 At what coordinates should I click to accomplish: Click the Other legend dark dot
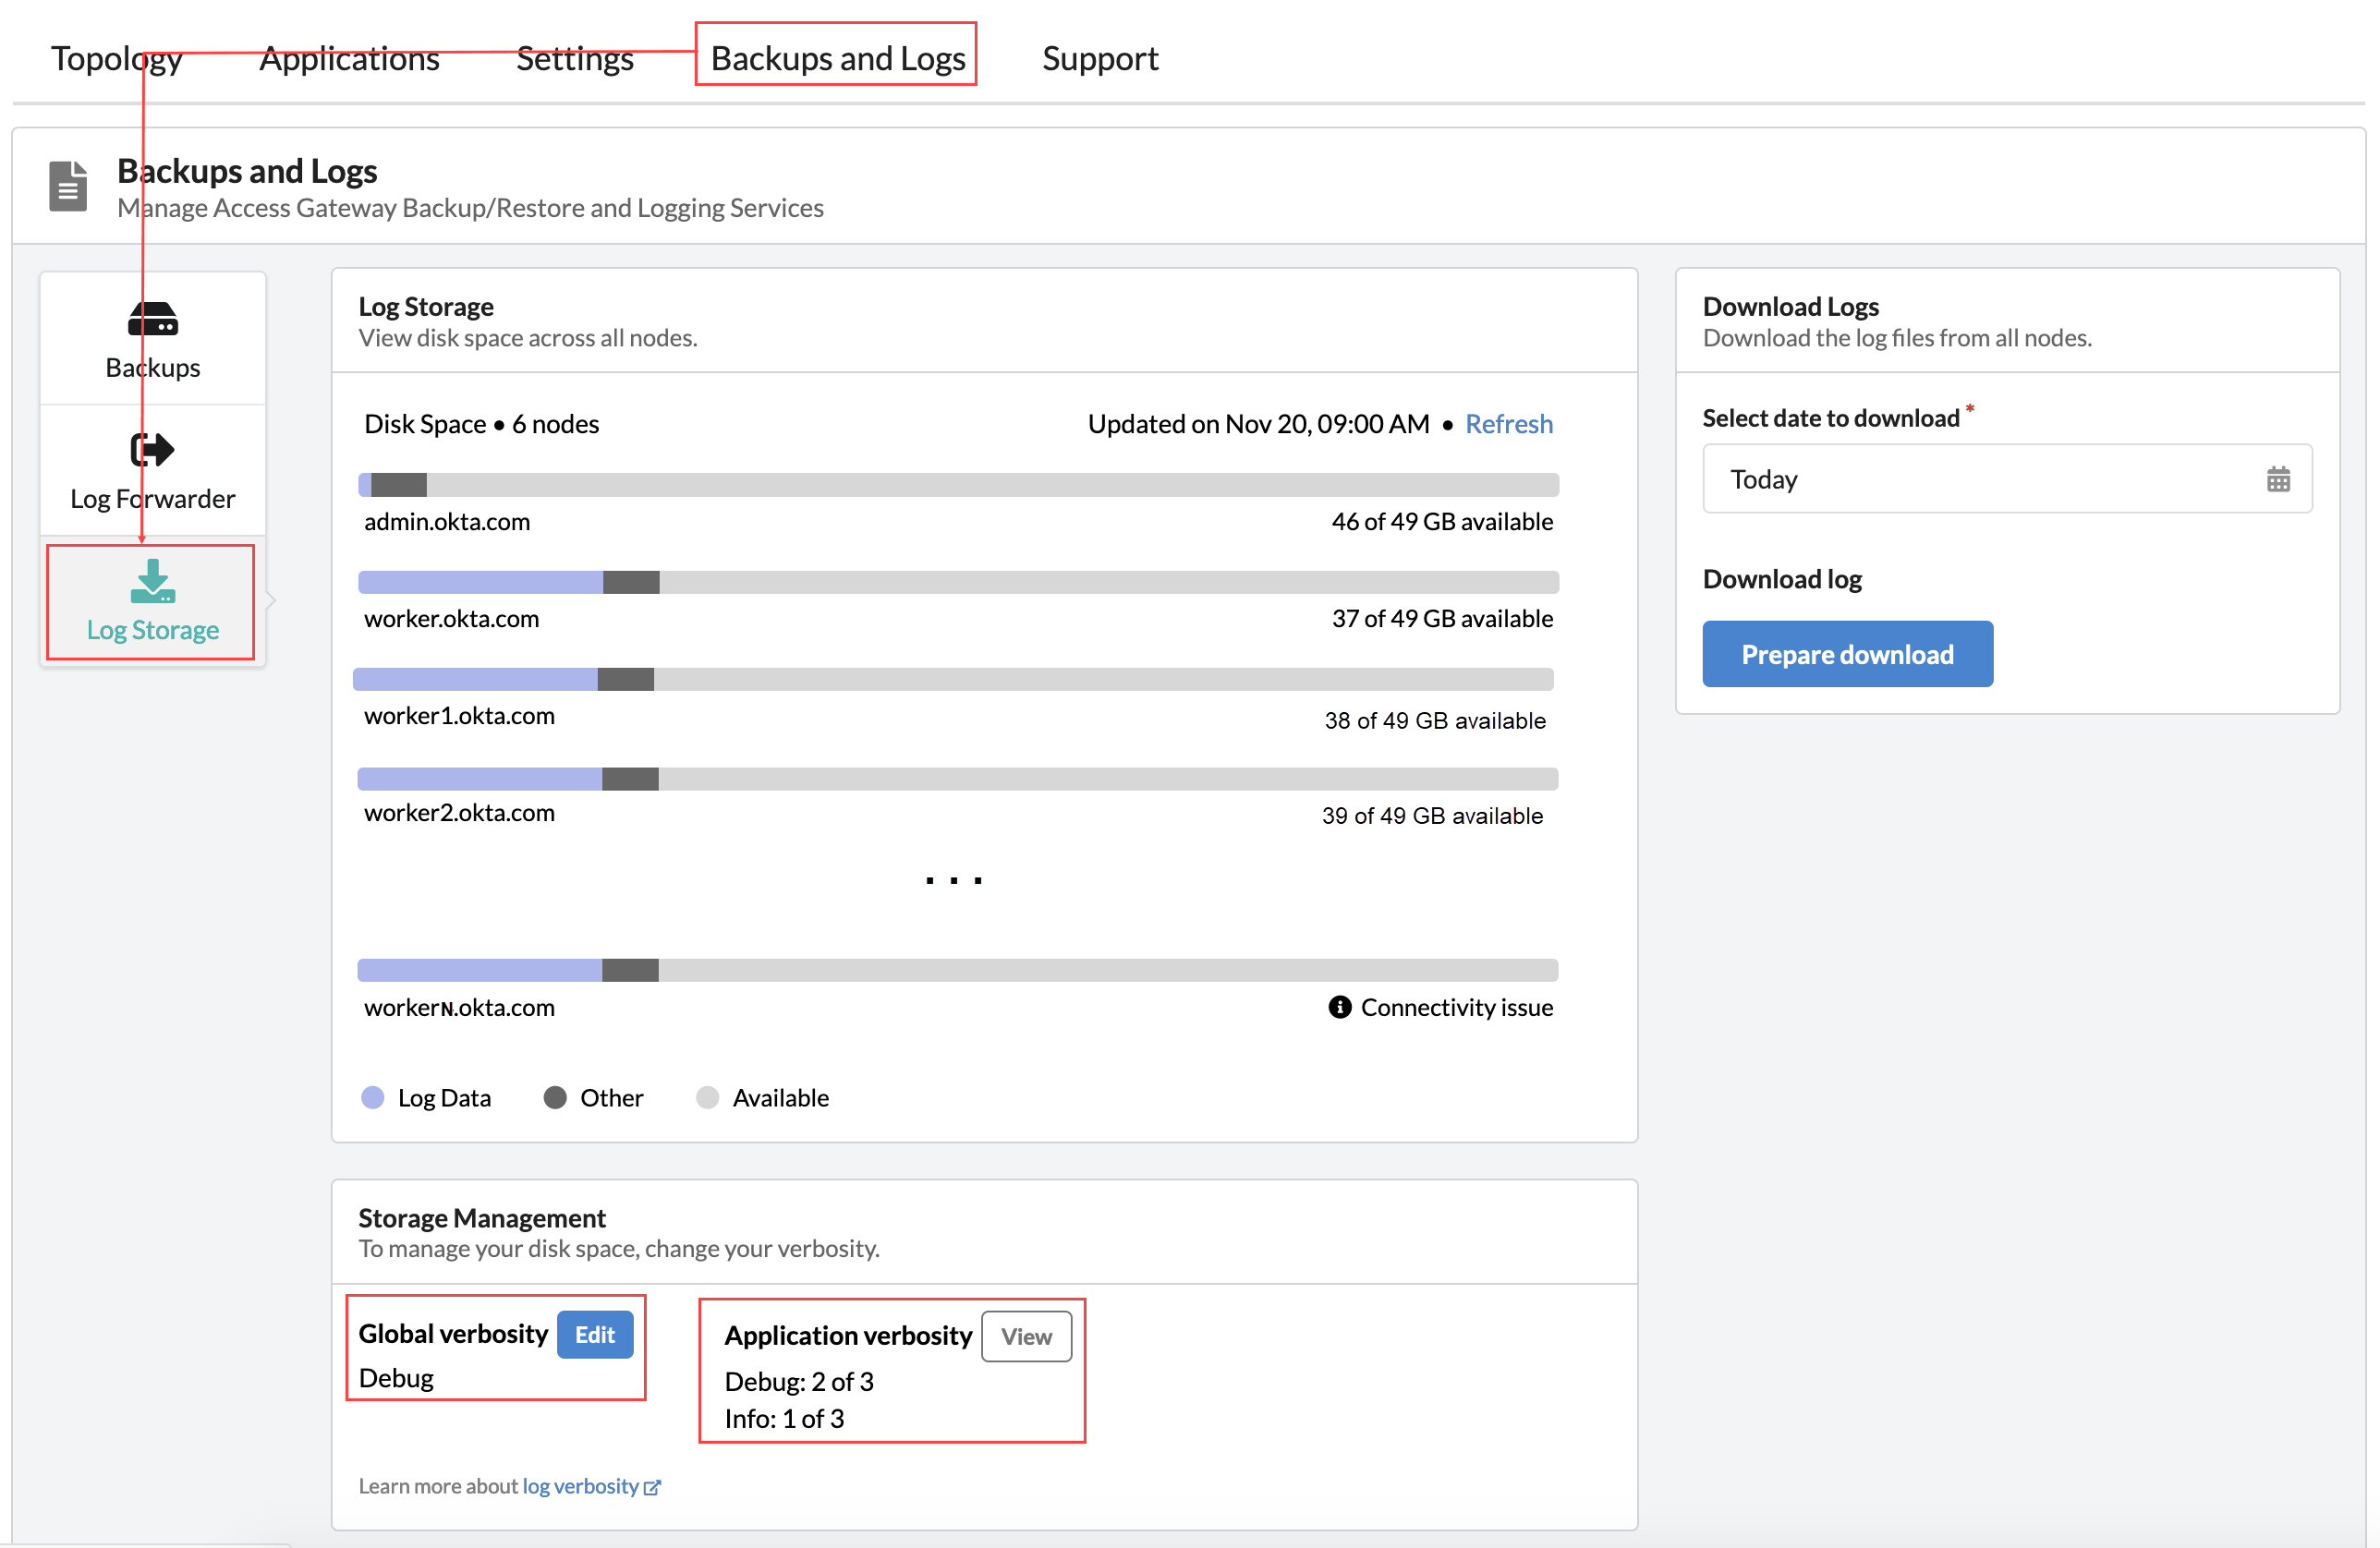tap(555, 1098)
